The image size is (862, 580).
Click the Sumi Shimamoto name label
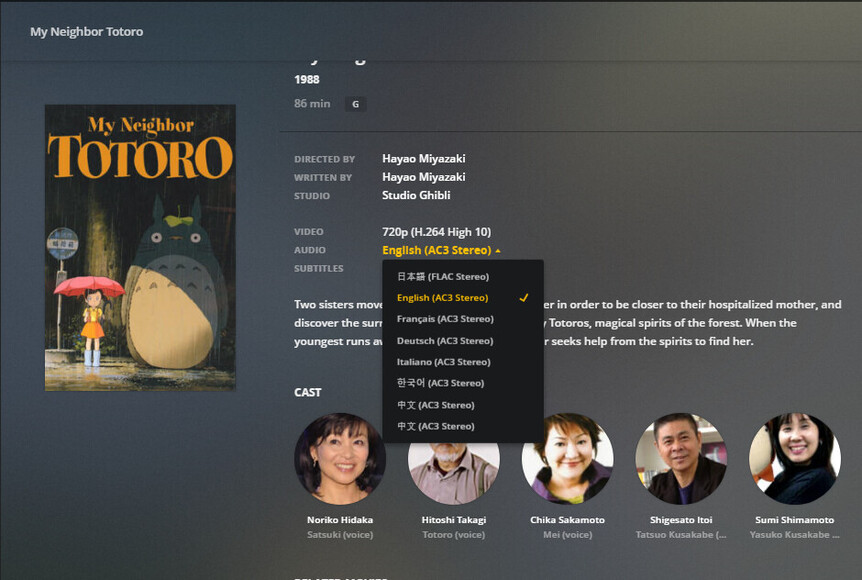click(795, 520)
